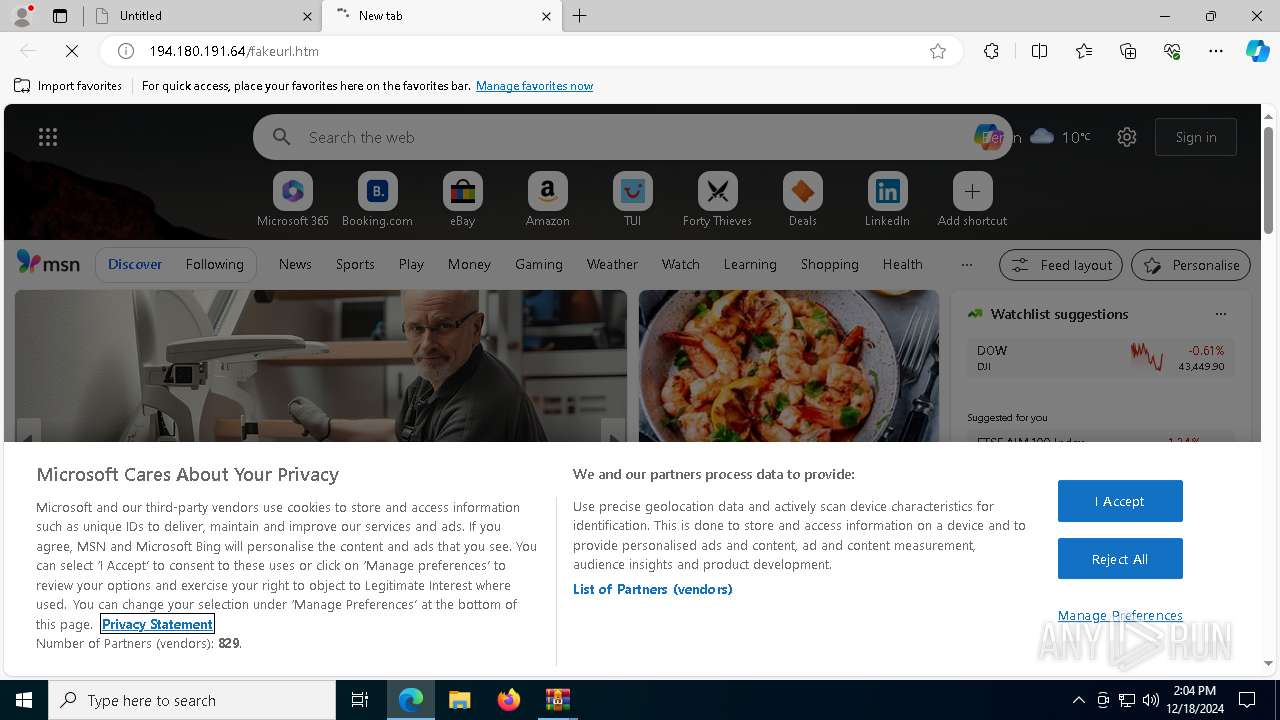This screenshot has width=1280, height=720.
Task: Open the Privacy Statement link
Action: pos(157,624)
